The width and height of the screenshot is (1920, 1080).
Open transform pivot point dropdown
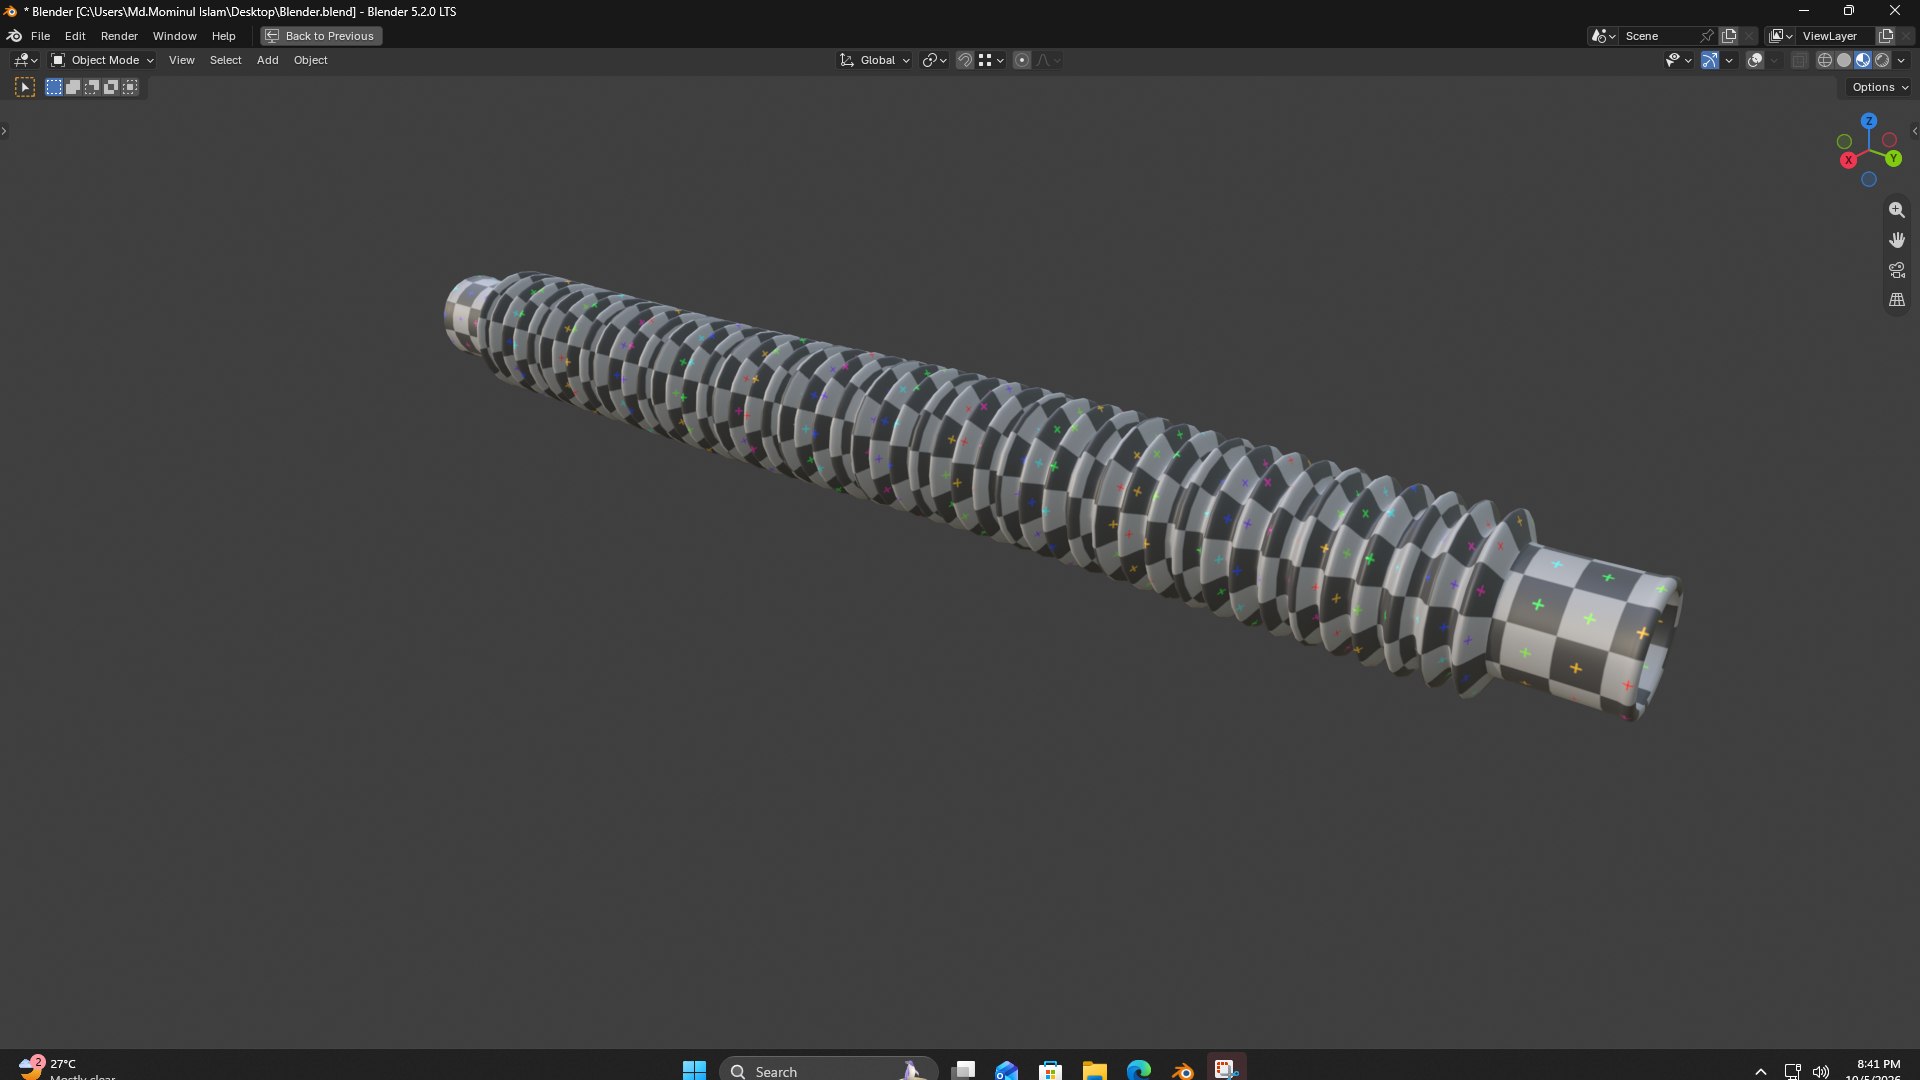tap(934, 60)
